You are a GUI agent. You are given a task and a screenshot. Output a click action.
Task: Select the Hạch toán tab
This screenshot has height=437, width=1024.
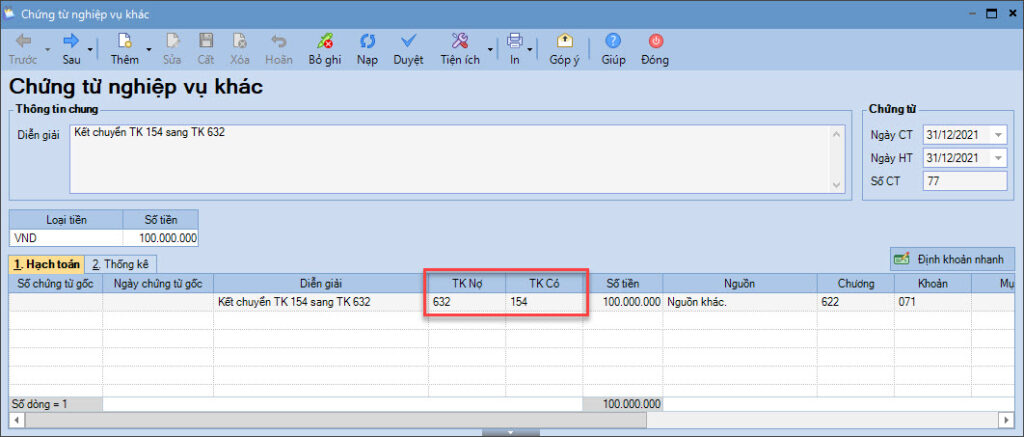[x=46, y=264]
